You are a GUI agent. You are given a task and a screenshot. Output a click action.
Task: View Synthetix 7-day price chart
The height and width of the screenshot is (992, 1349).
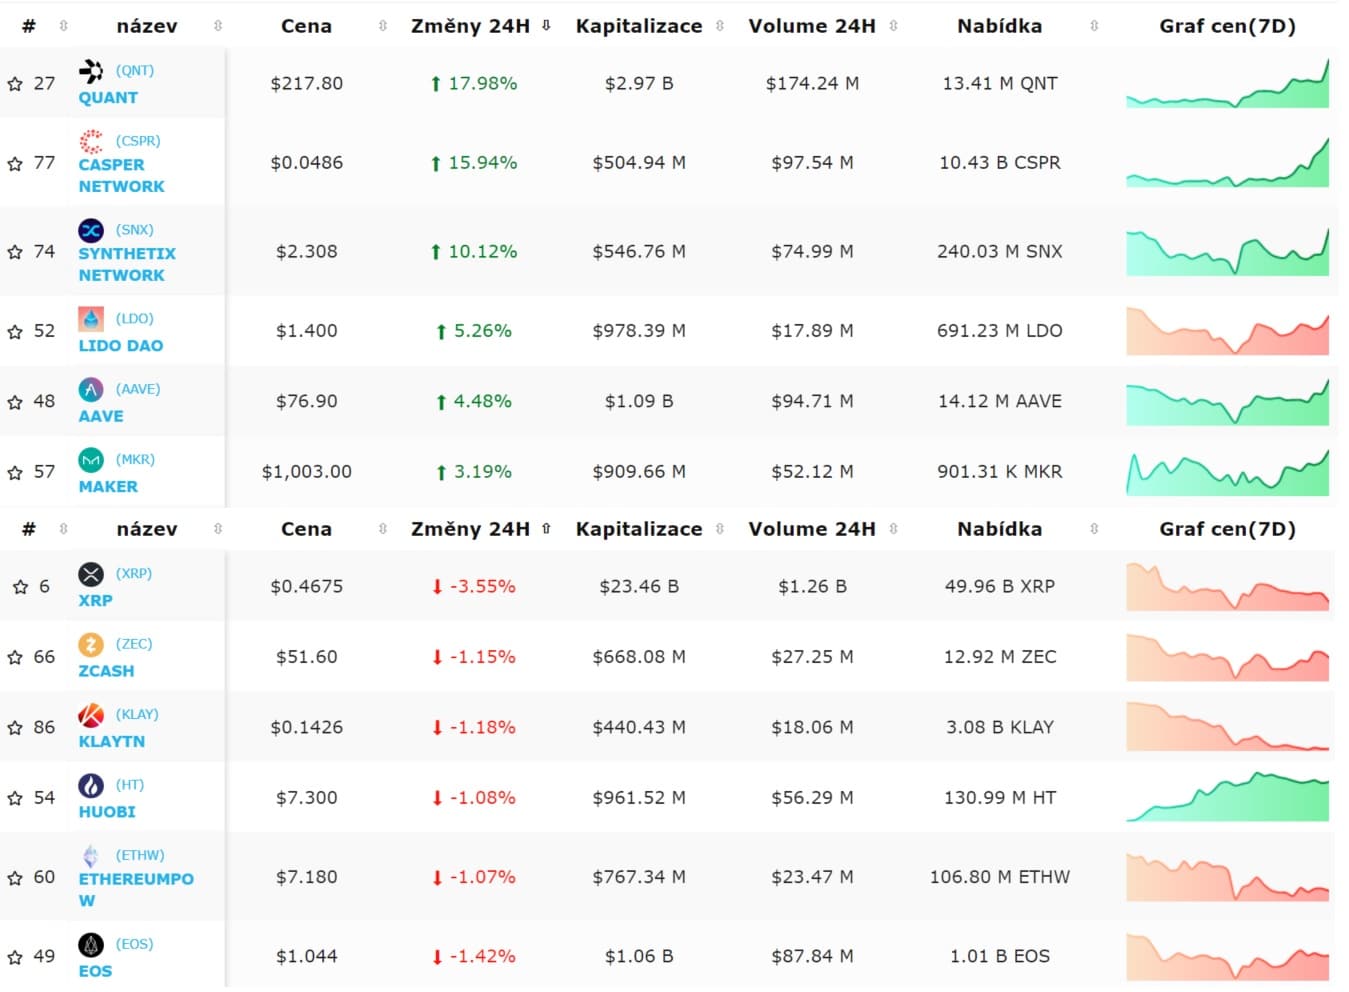1227,251
